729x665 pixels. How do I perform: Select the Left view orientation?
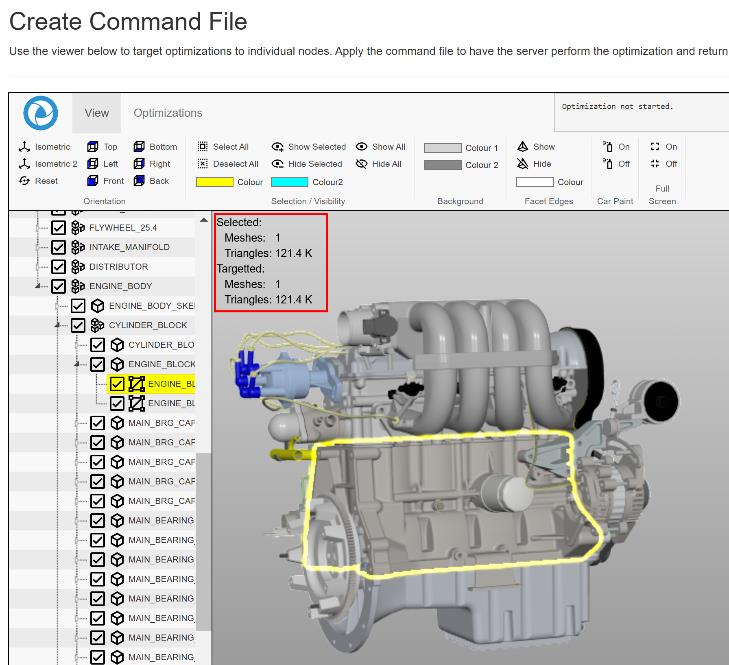click(103, 164)
